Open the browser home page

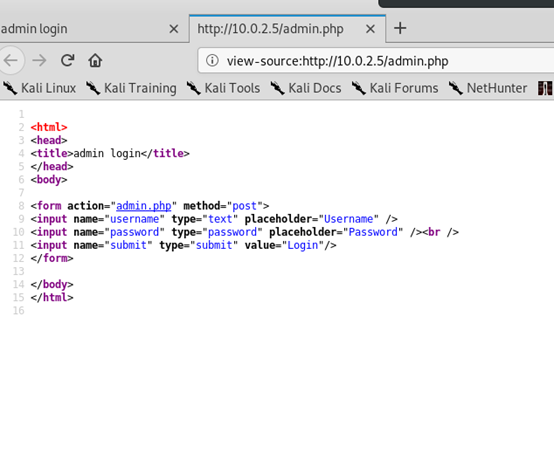(95, 60)
